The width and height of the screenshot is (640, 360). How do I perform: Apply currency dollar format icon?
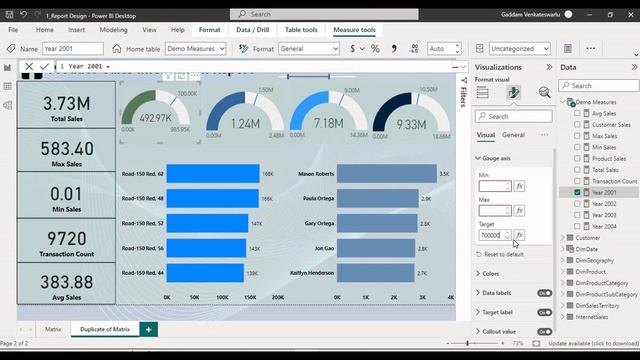(x=353, y=49)
